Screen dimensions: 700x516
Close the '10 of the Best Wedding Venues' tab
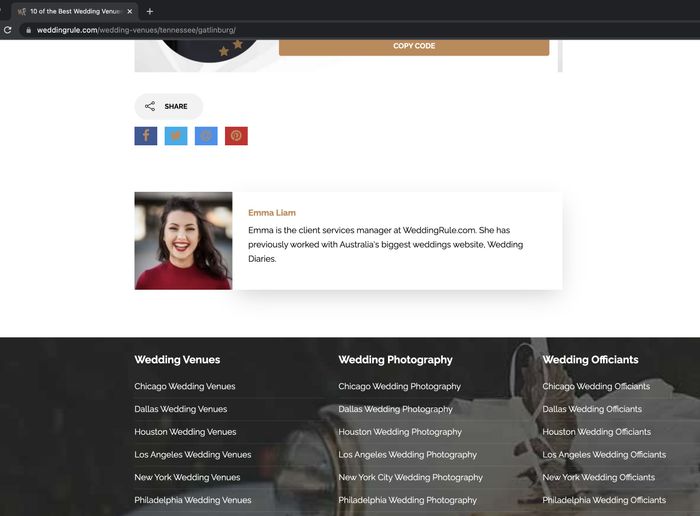pyautogui.click(x=129, y=12)
